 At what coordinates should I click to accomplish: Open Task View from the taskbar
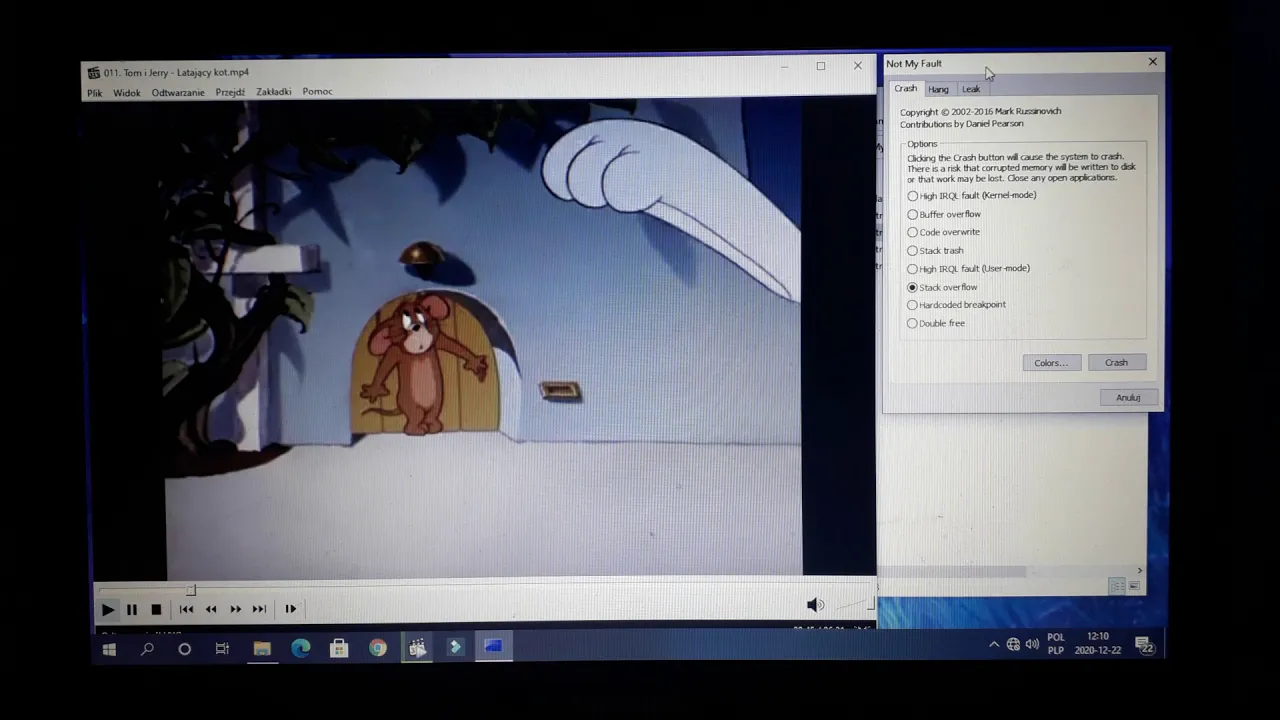(222, 650)
